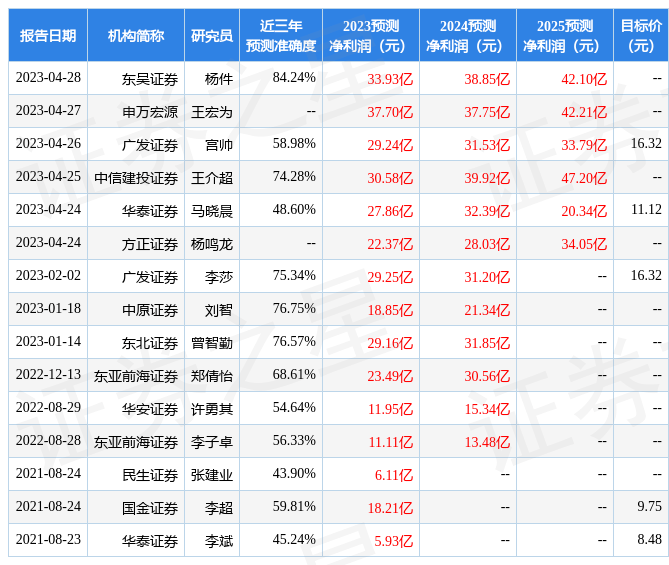Screen dimensions: 669x565
Task: Select researcher 许勇其
Action: point(212,409)
